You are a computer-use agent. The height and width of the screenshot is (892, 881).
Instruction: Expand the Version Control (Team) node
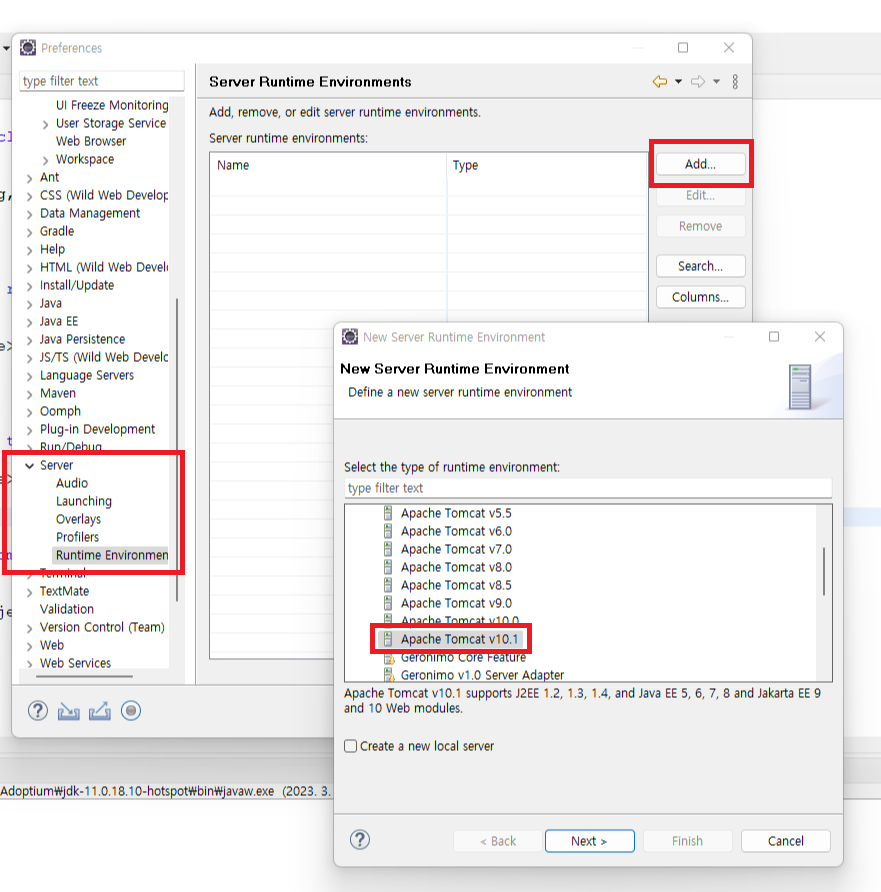pos(30,628)
